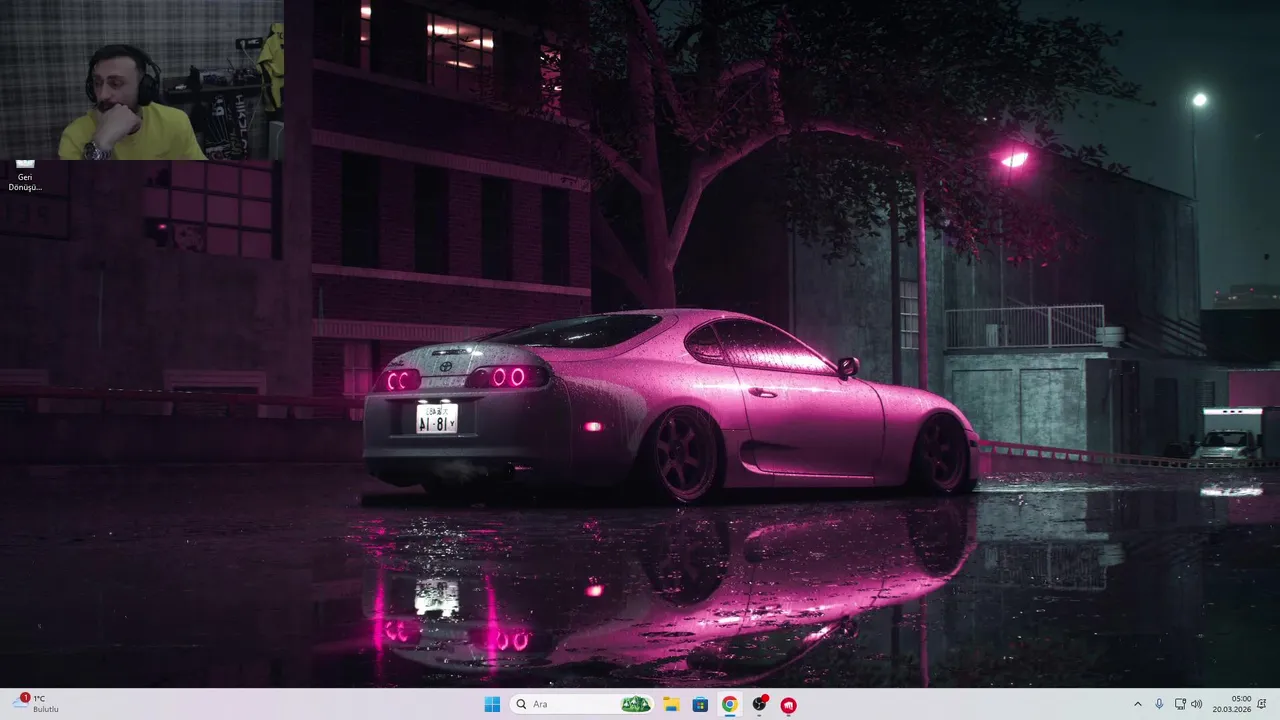Open the notification bell icon
Image resolution: width=1280 pixels, height=720 pixels.
[1262, 704]
